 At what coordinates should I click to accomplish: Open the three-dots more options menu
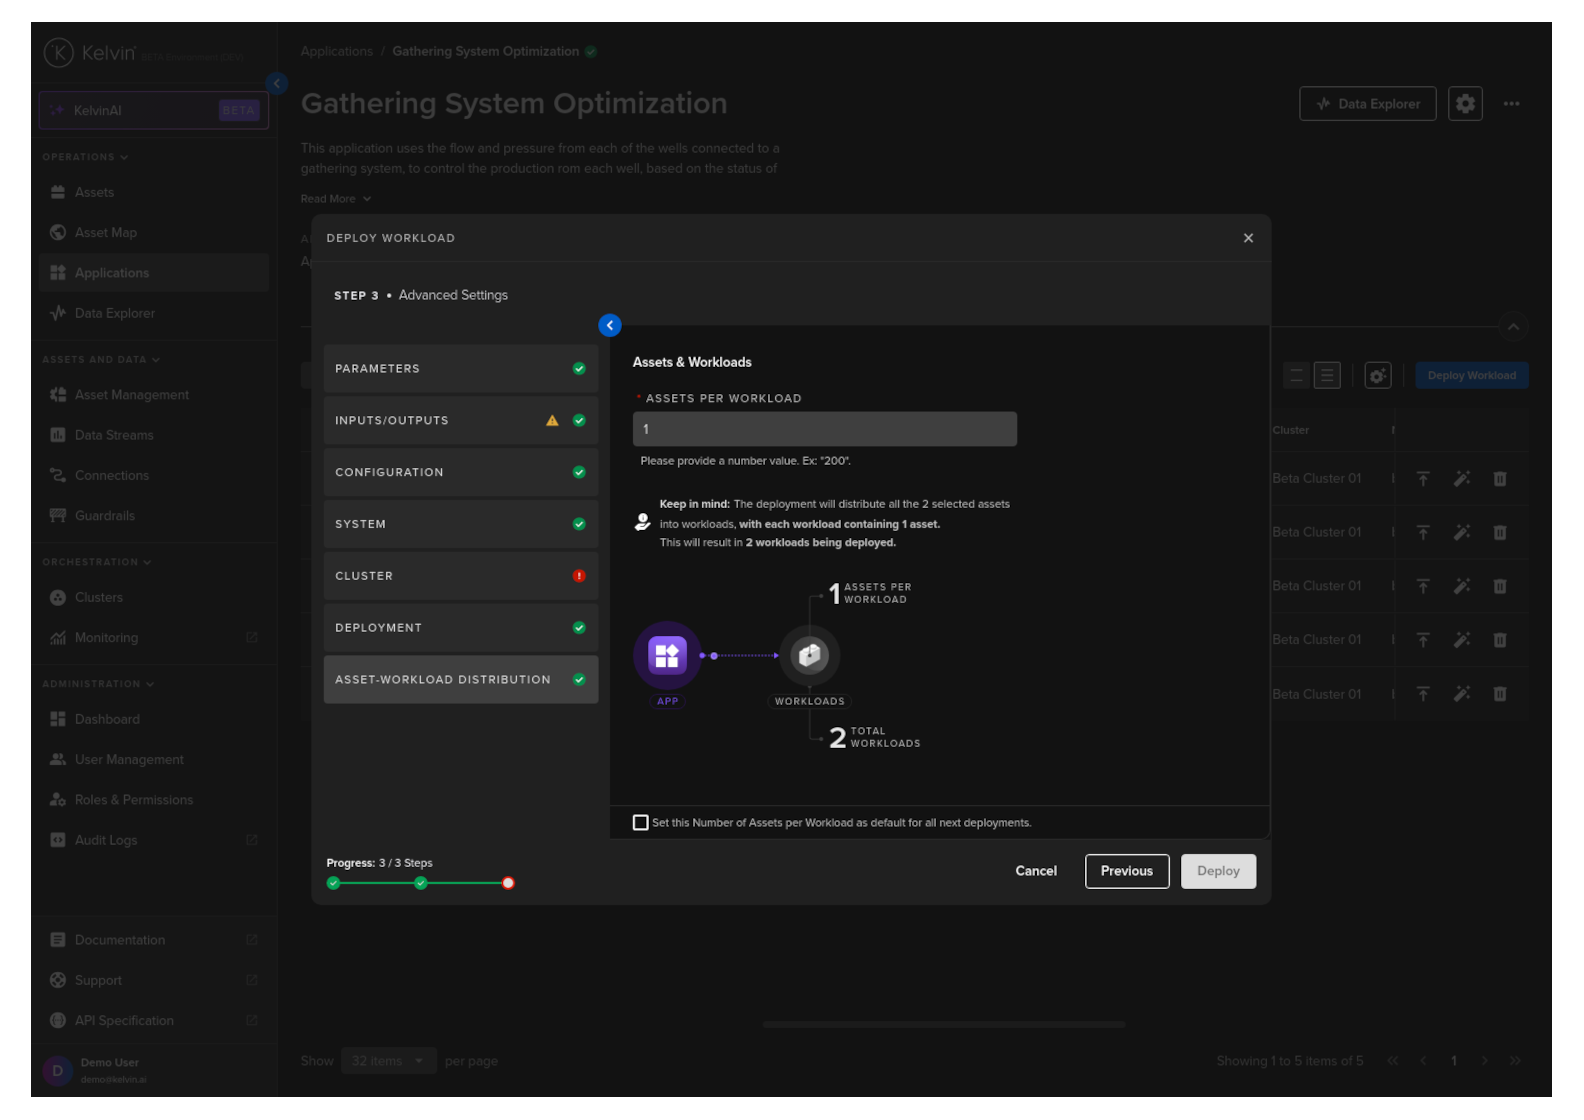pos(1511,103)
